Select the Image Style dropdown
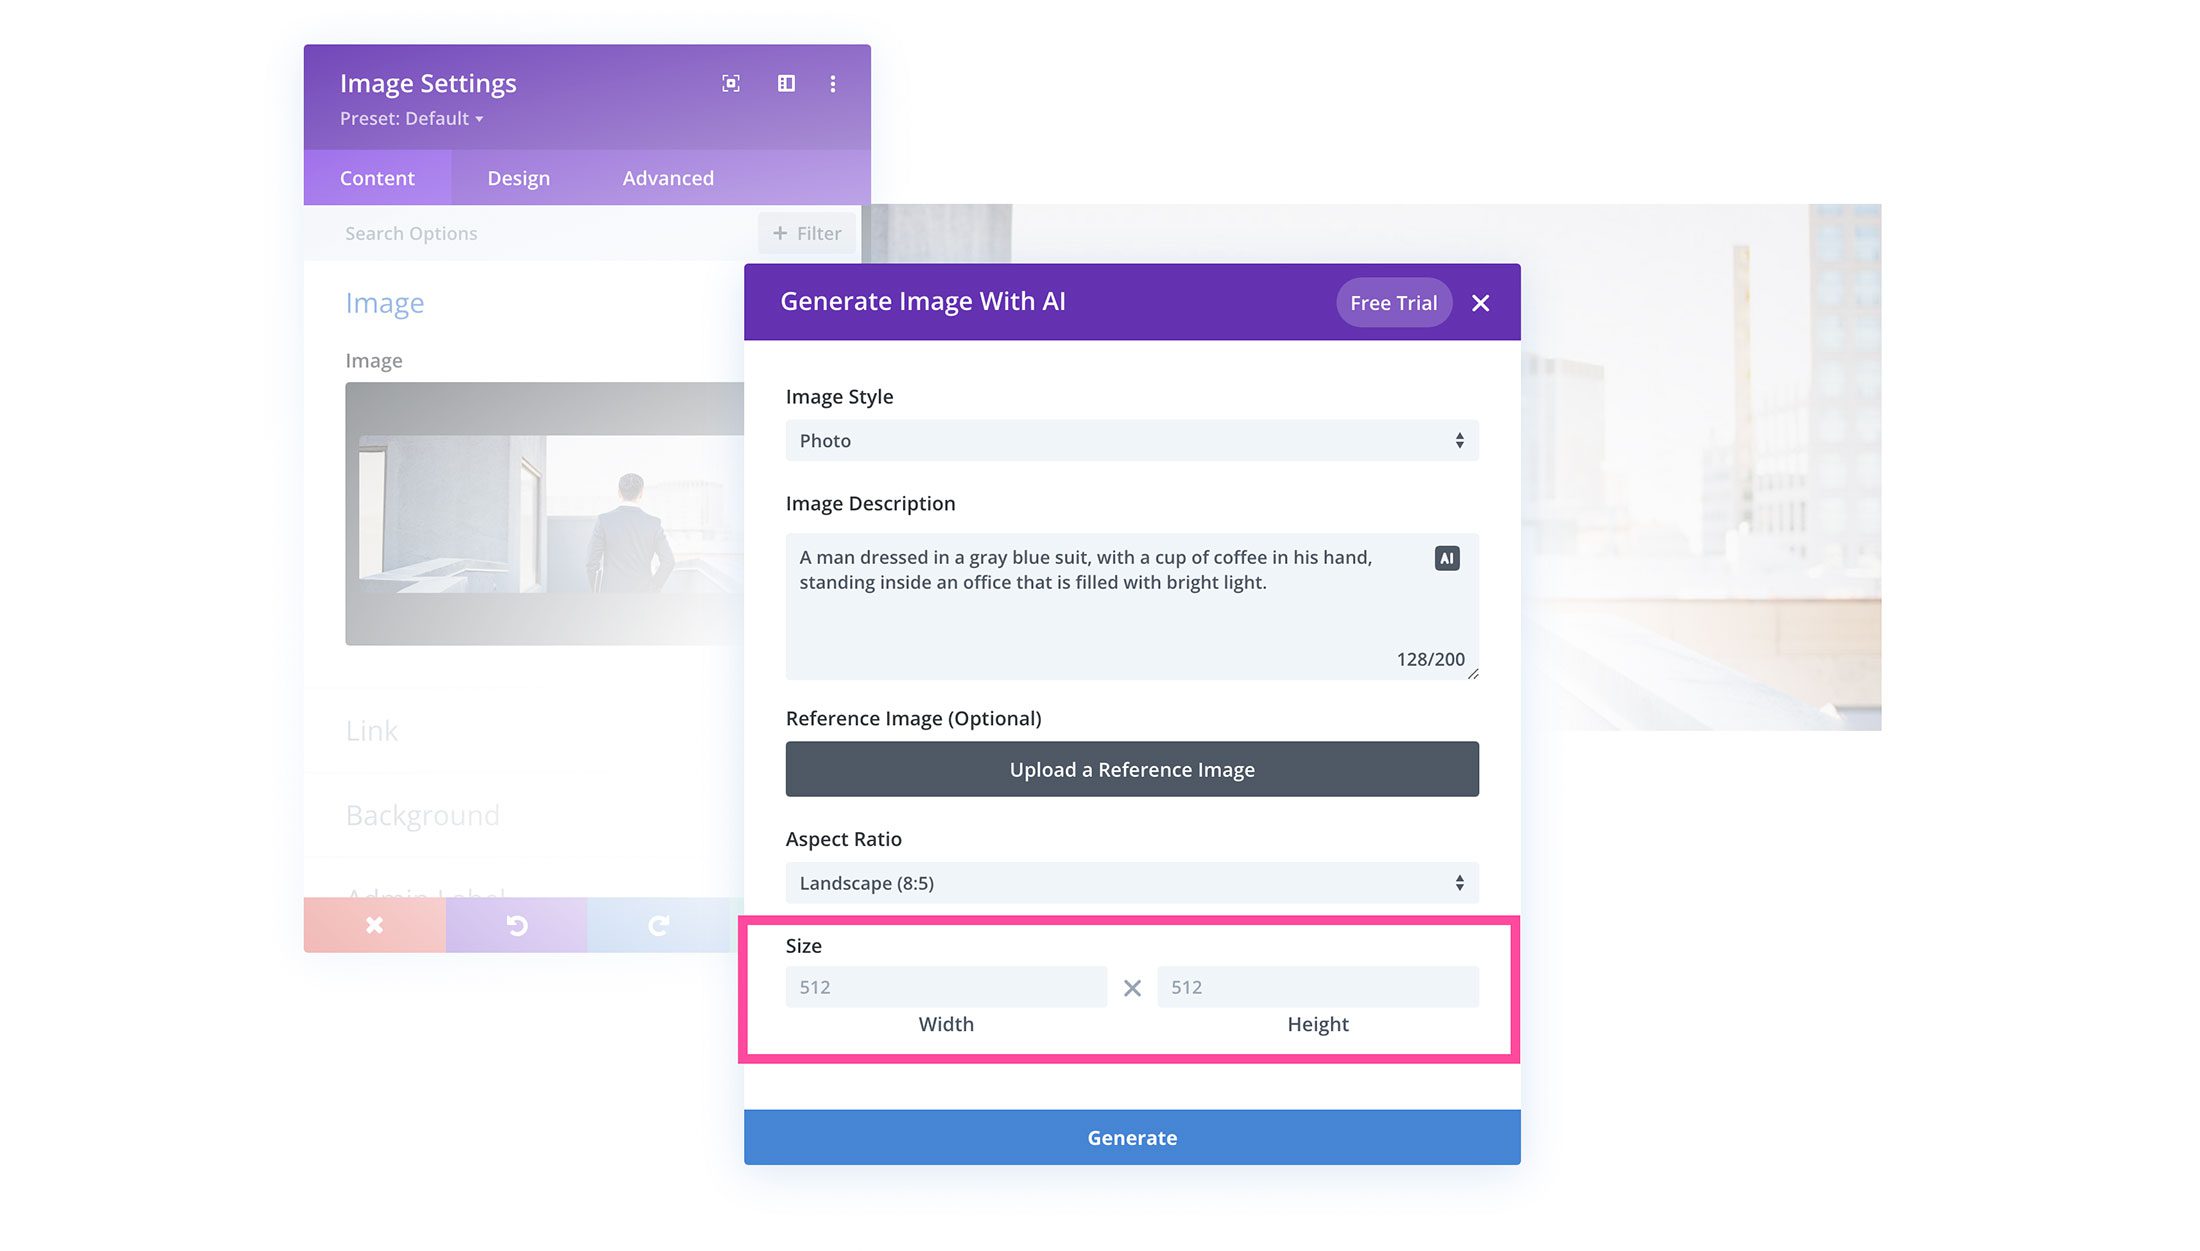The image size is (2200, 1251). 1132,440
